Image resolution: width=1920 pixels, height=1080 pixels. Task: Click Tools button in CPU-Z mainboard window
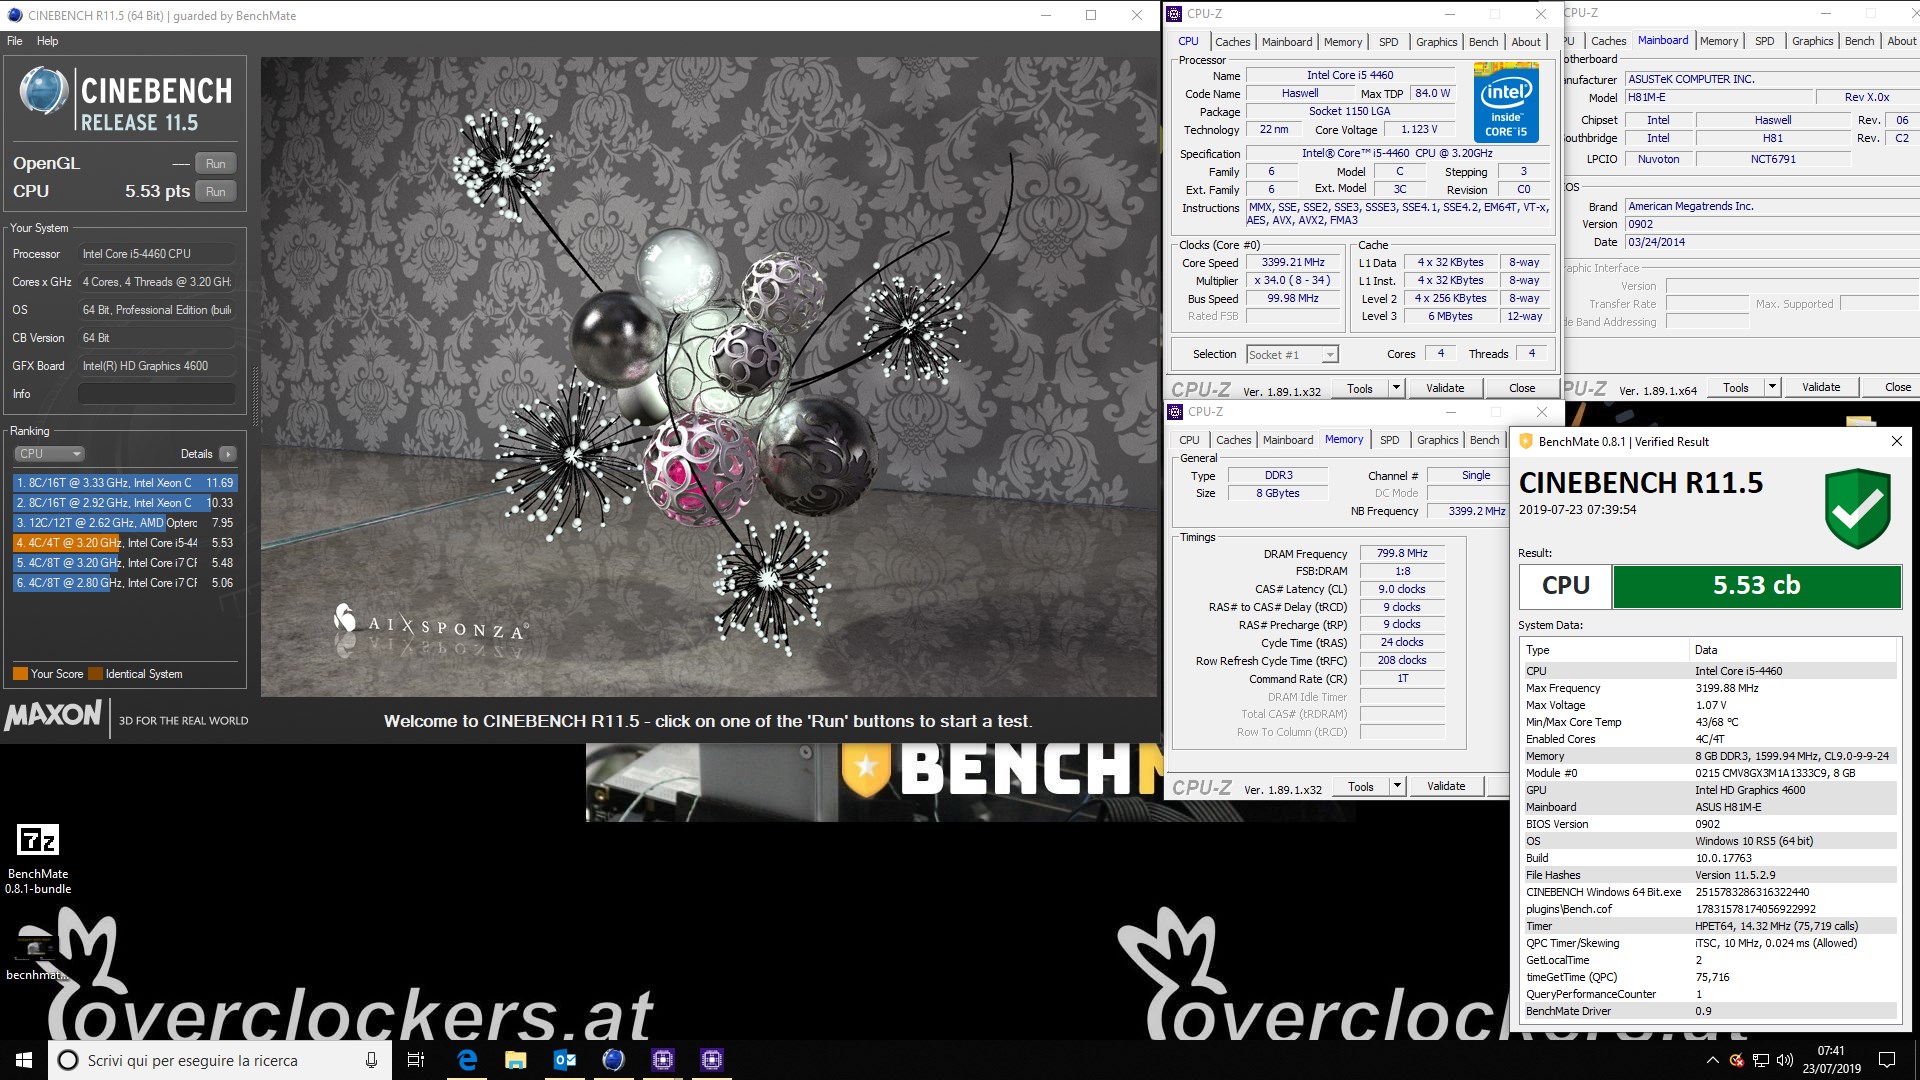tap(1735, 387)
